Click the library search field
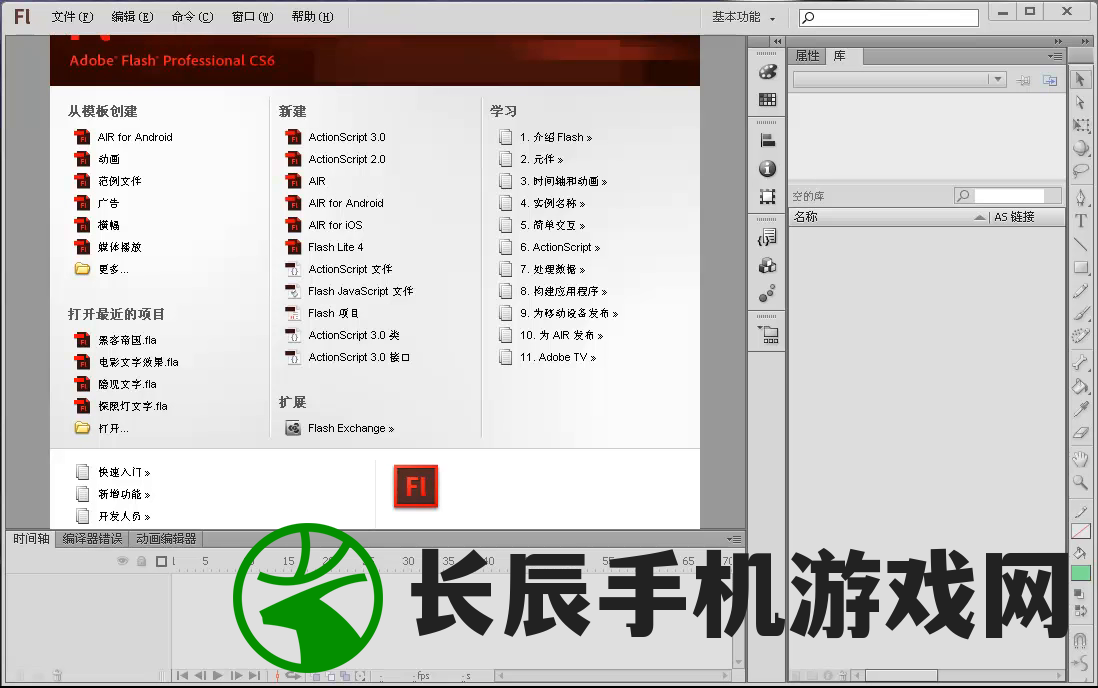 1008,195
